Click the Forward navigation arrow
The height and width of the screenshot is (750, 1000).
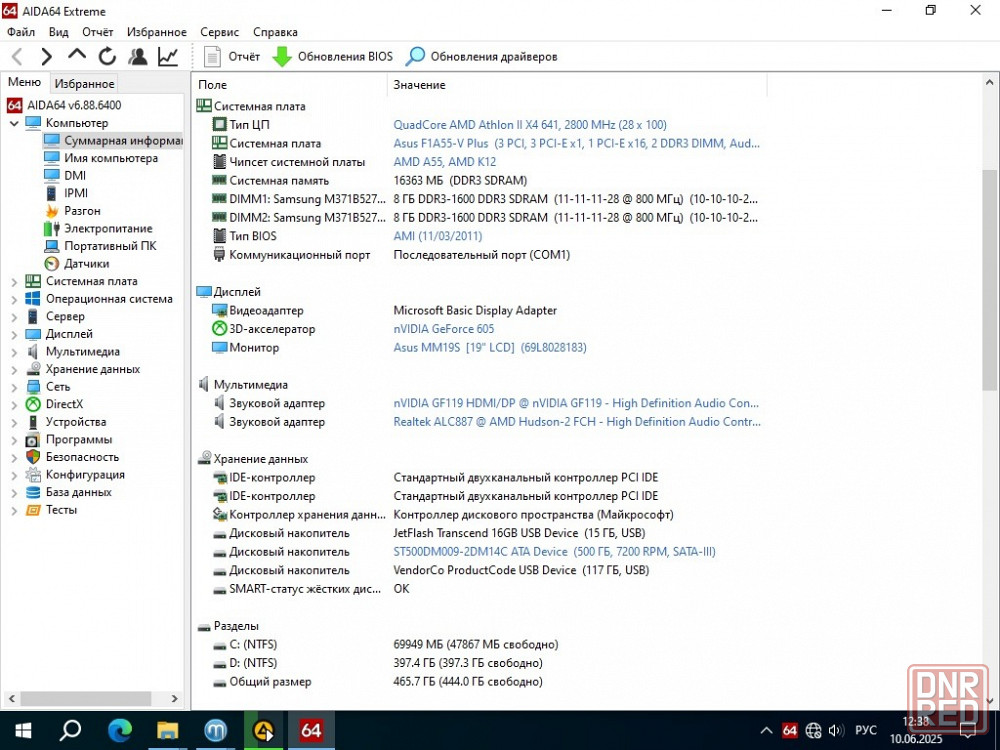coord(46,57)
